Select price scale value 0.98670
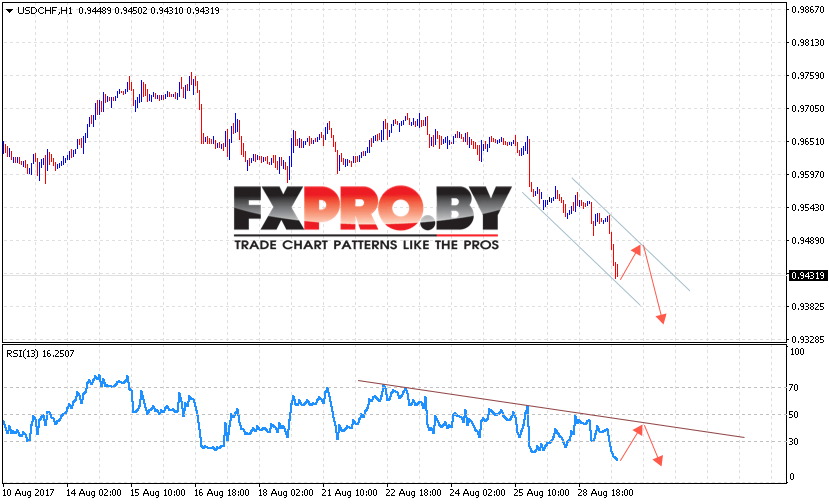 click(808, 10)
